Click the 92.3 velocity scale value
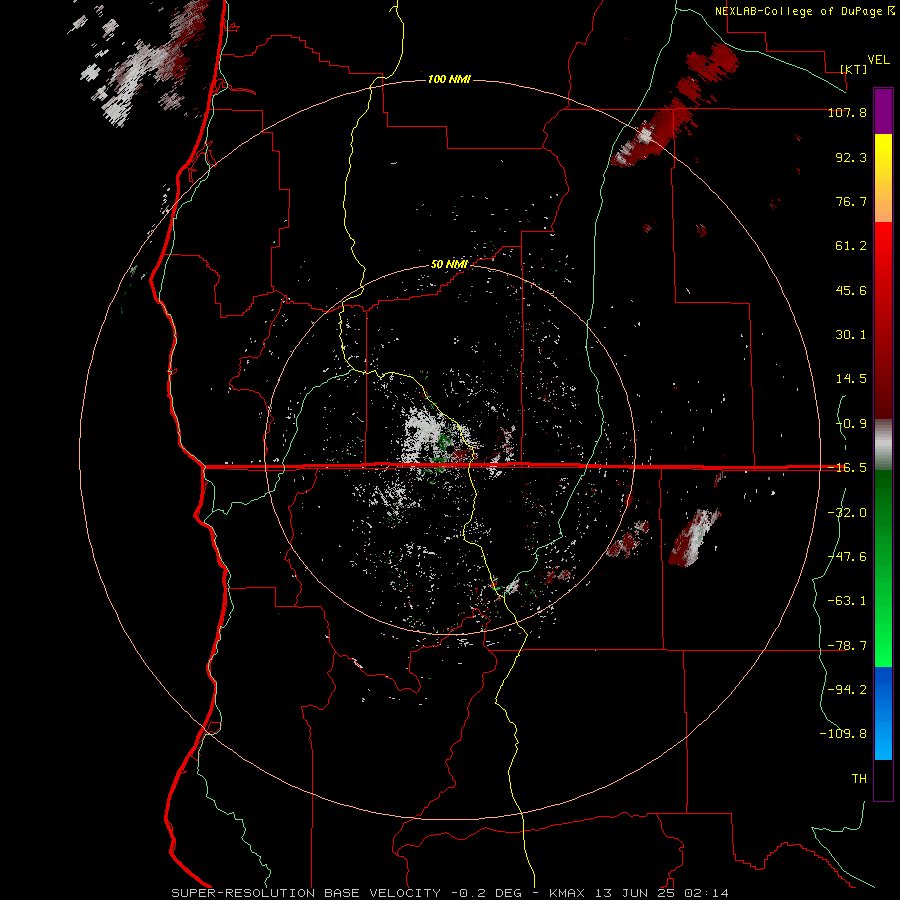 coord(851,157)
